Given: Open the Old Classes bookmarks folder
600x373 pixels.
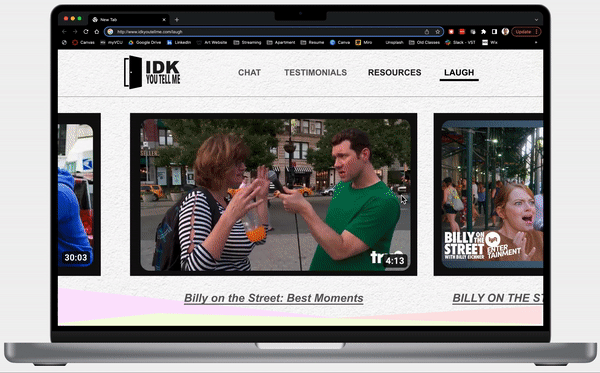Looking at the screenshot, I should coord(424,42).
